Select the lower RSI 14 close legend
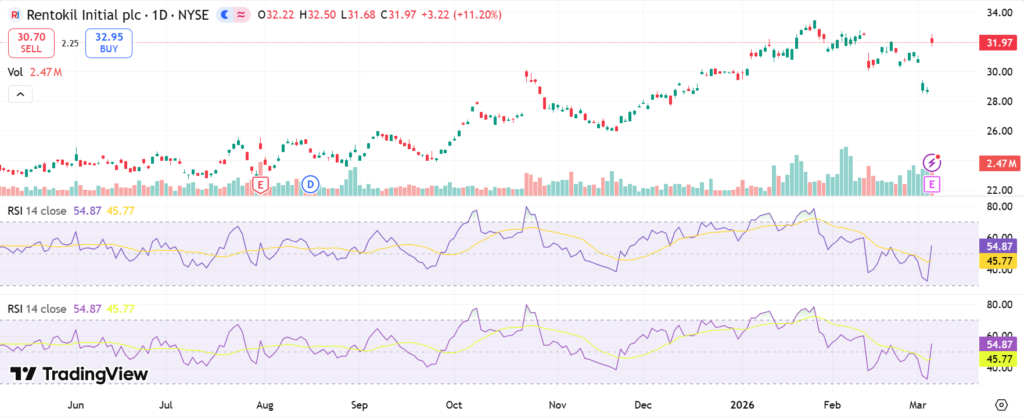This screenshot has width=1024, height=419. (x=40, y=308)
